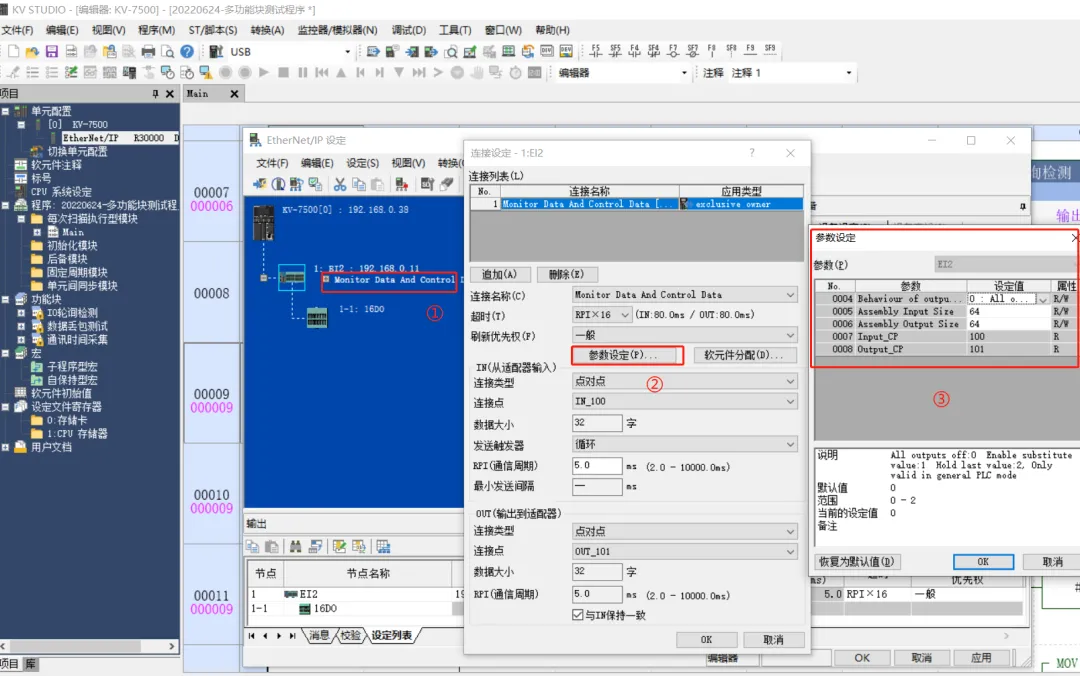Open the 发送触发器 dropdown
This screenshot has height=676, width=1080.
(x=791, y=445)
